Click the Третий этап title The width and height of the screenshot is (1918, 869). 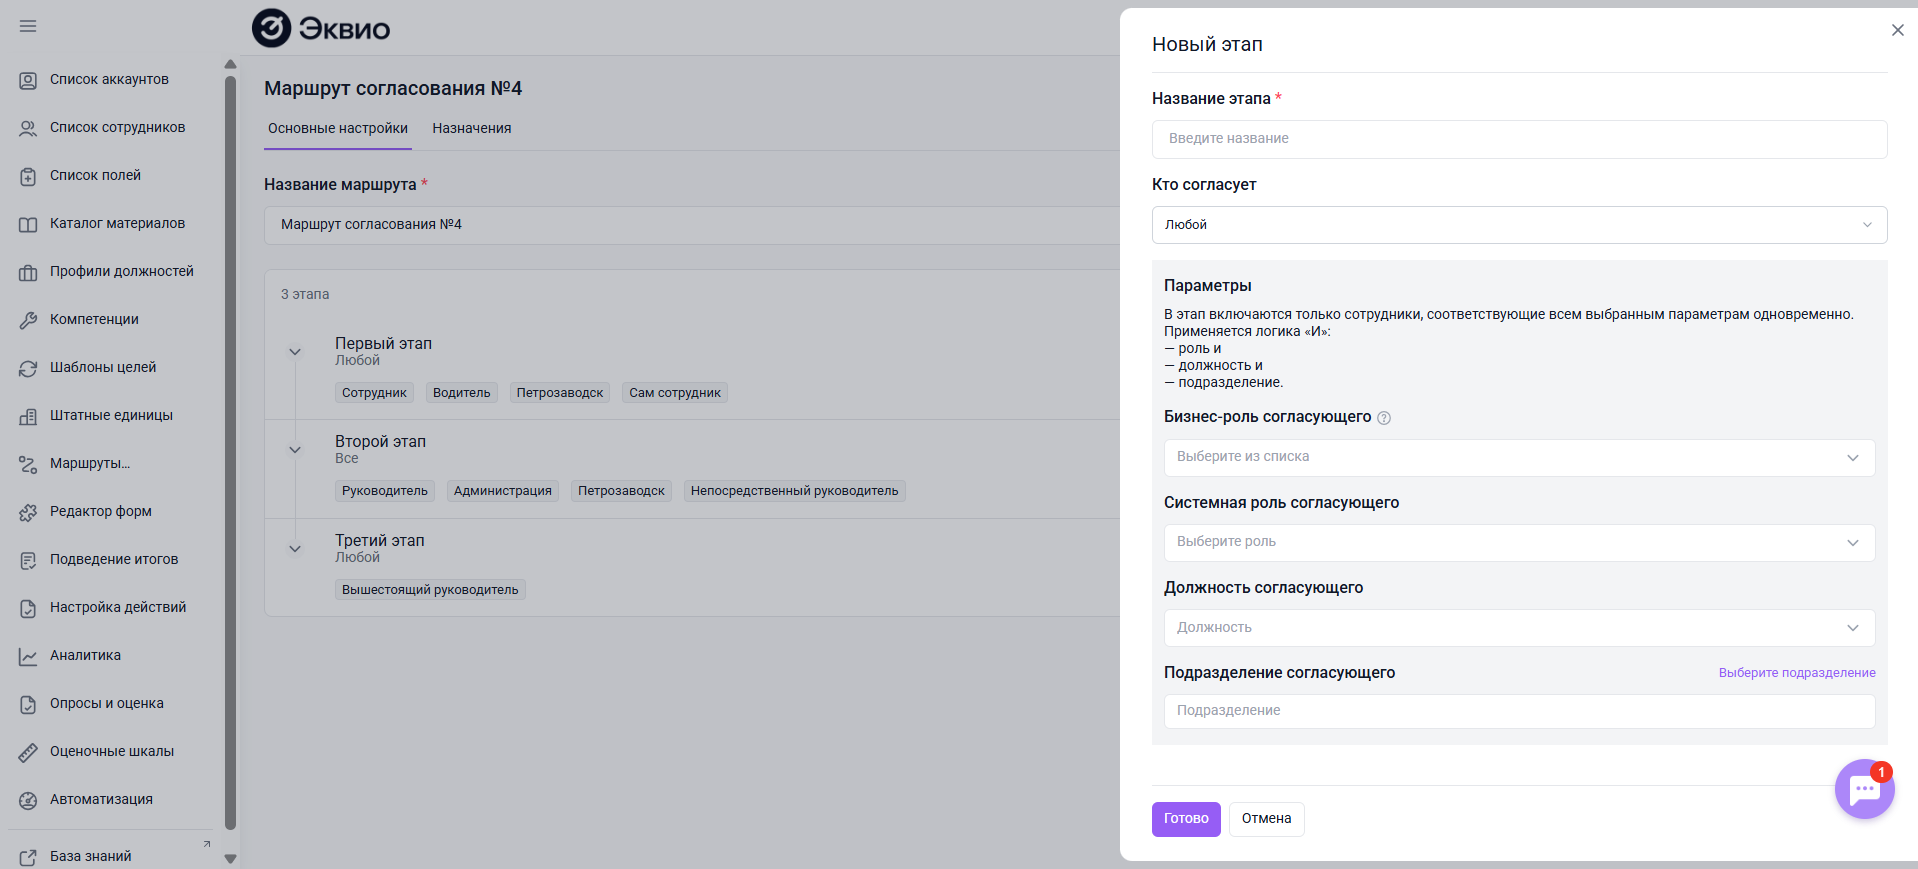pyautogui.click(x=380, y=540)
